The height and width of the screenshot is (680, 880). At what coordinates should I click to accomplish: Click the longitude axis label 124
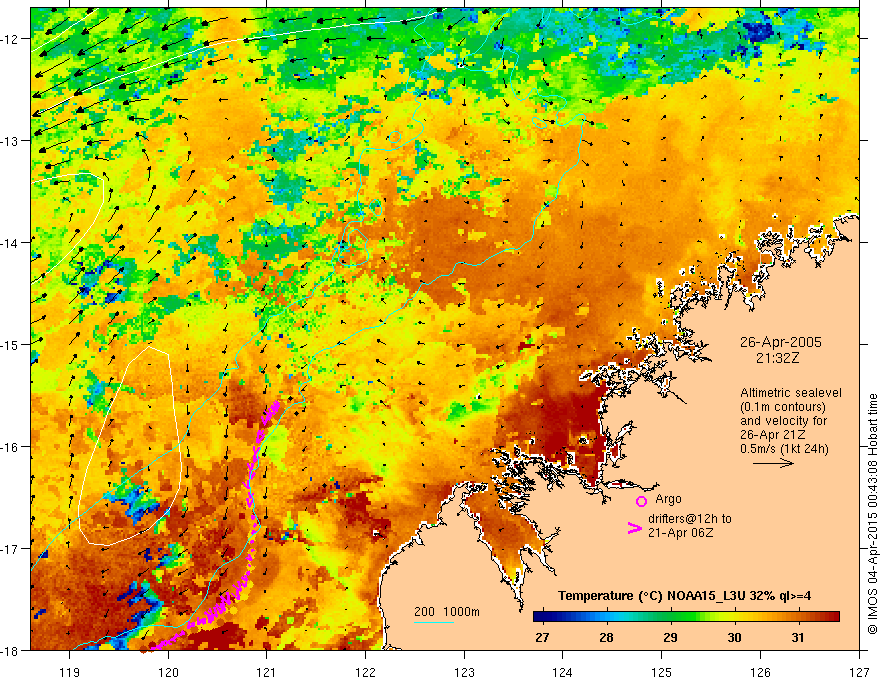563,672
